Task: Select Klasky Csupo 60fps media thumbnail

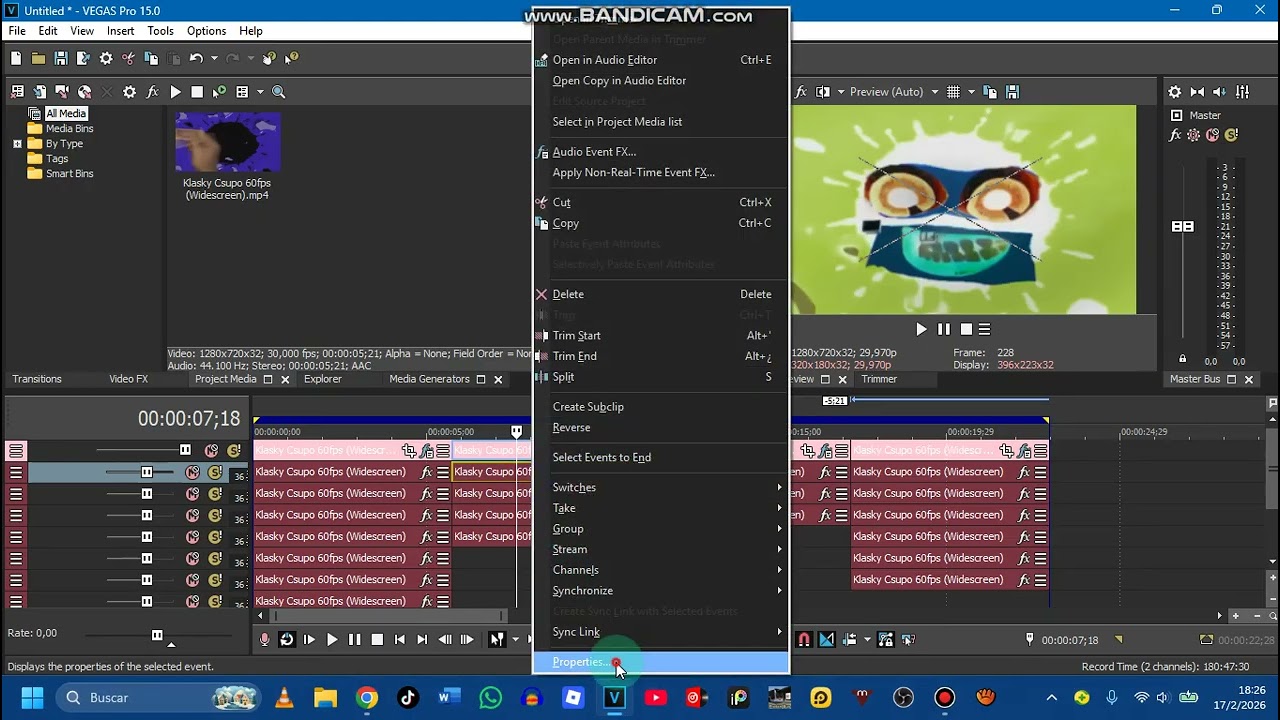Action: click(x=227, y=143)
